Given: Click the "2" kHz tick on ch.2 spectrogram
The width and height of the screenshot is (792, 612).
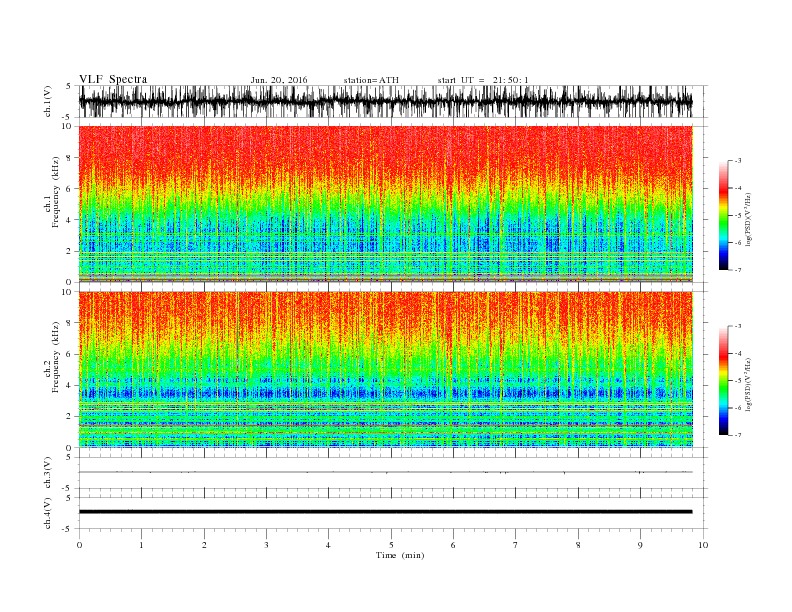Looking at the screenshot, I should (69, 417).
